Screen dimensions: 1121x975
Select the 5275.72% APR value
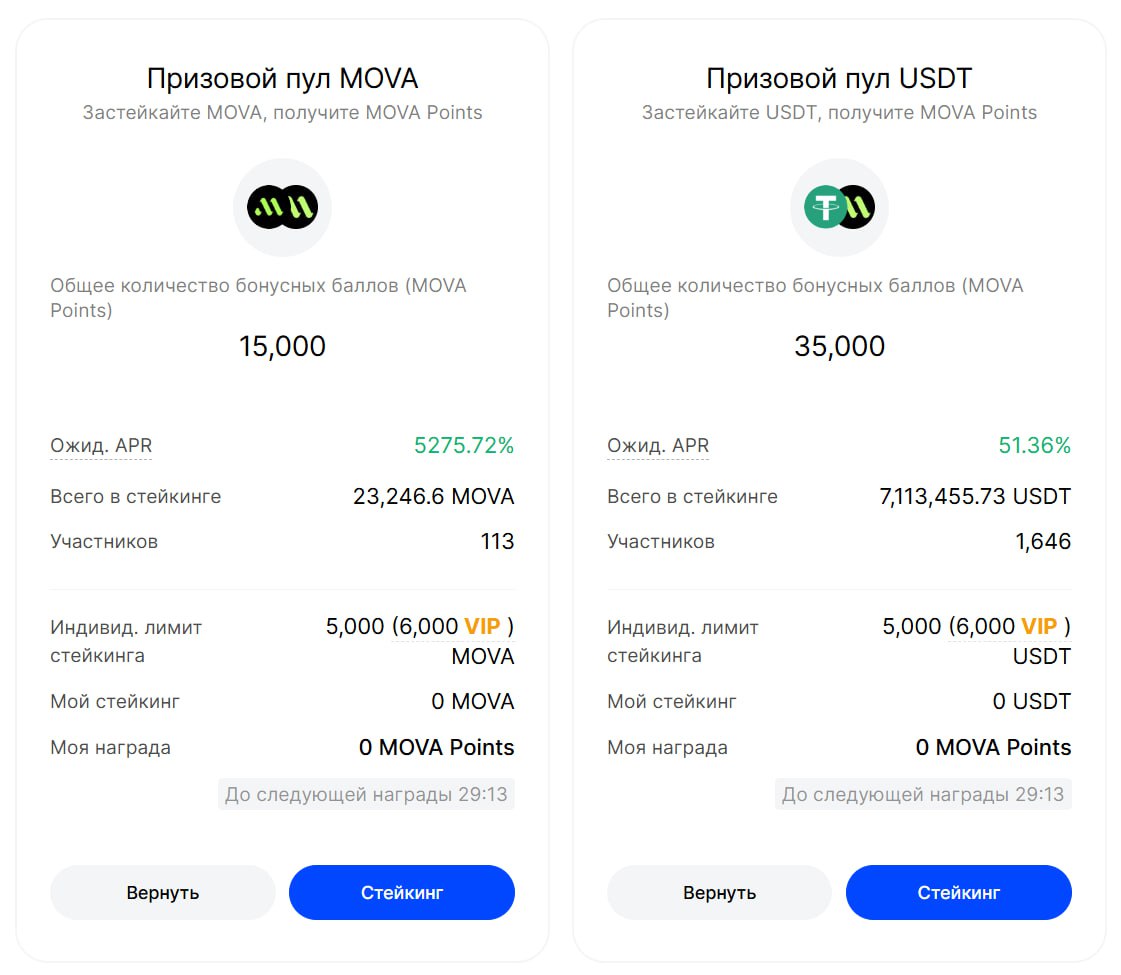point(464,446)
